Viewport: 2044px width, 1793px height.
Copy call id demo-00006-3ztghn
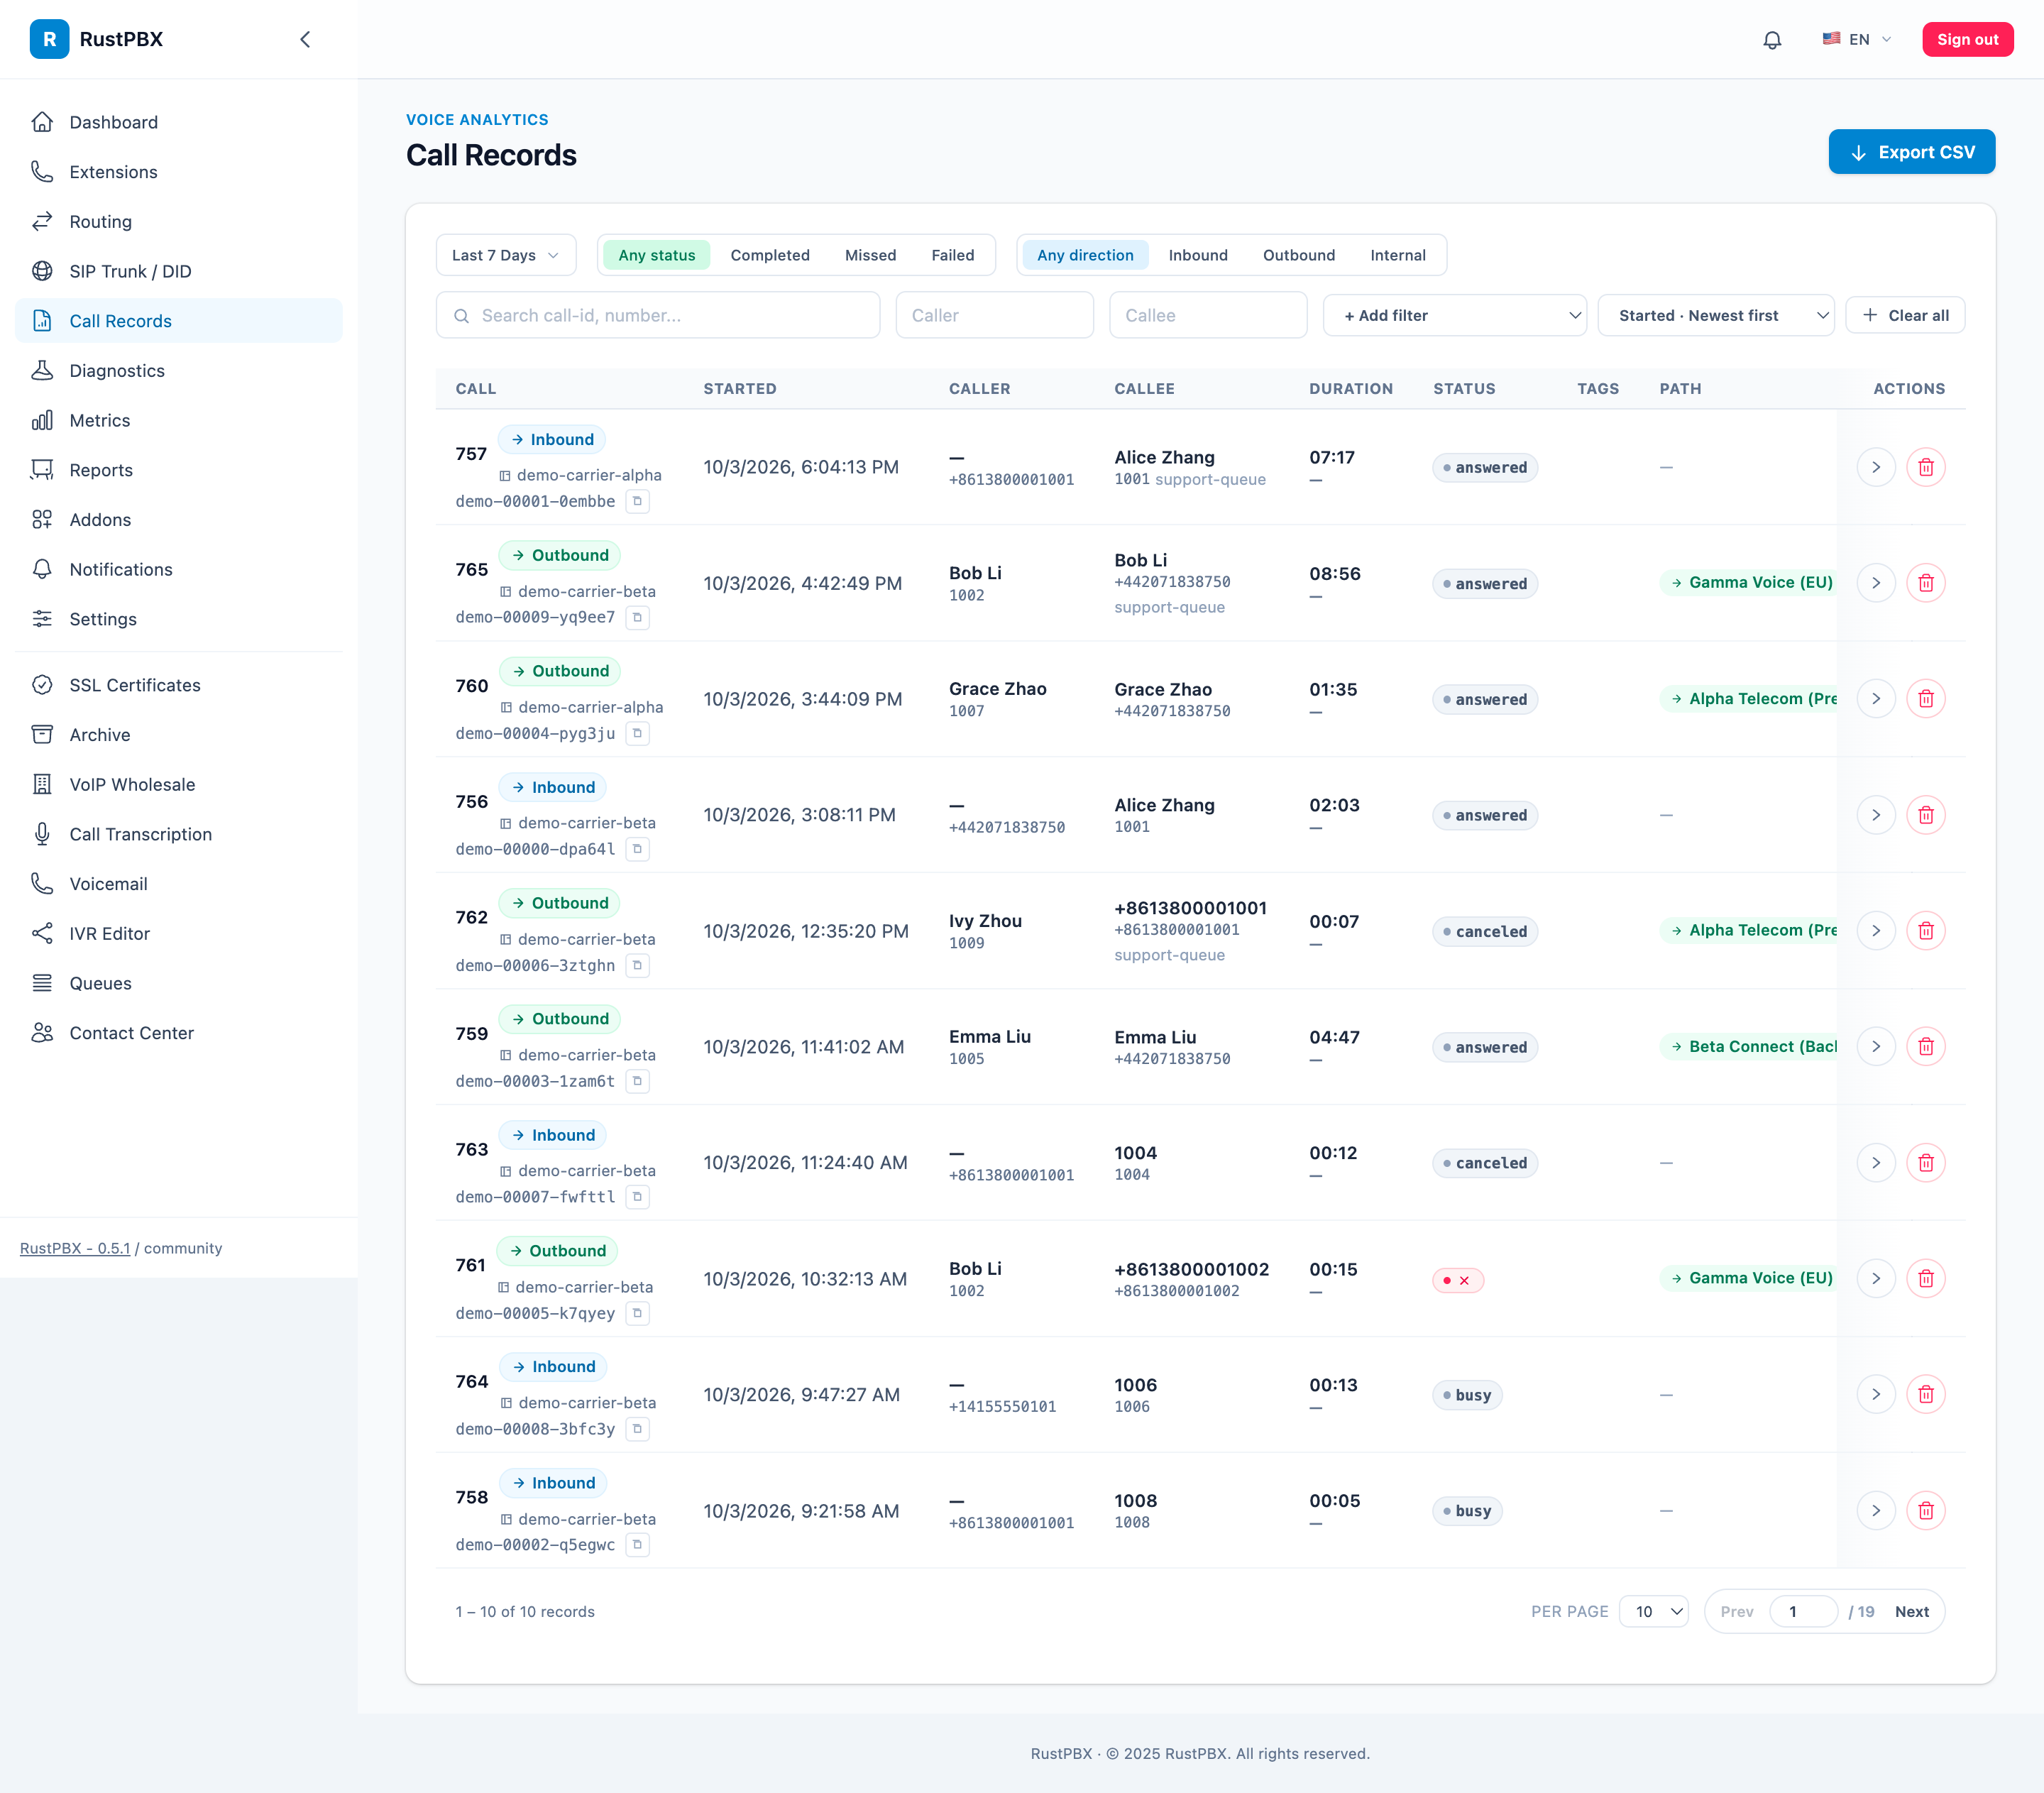(x=637, y=965)
